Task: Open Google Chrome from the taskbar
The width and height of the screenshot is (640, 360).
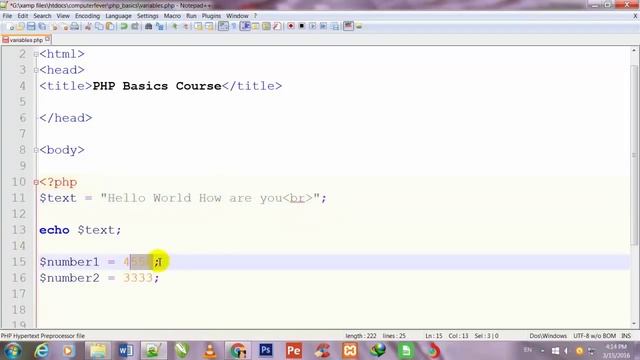Action: click(x=238, y=351)
